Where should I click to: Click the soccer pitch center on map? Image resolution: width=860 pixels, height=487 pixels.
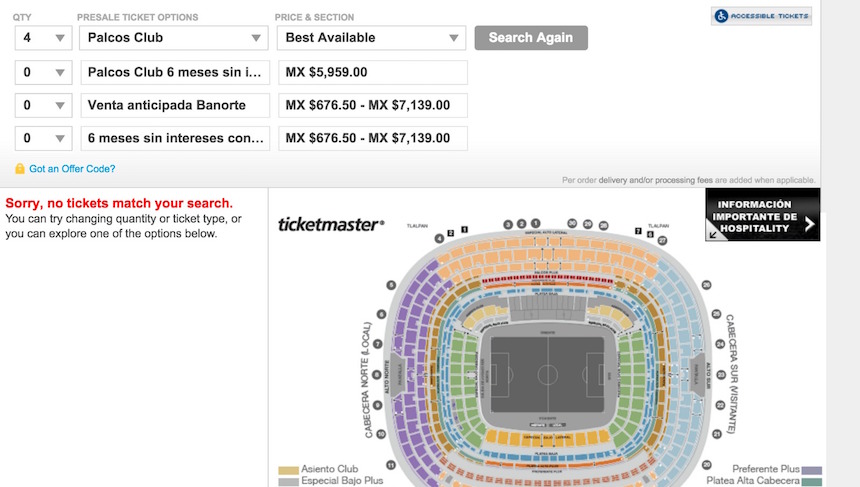point(547,375)
